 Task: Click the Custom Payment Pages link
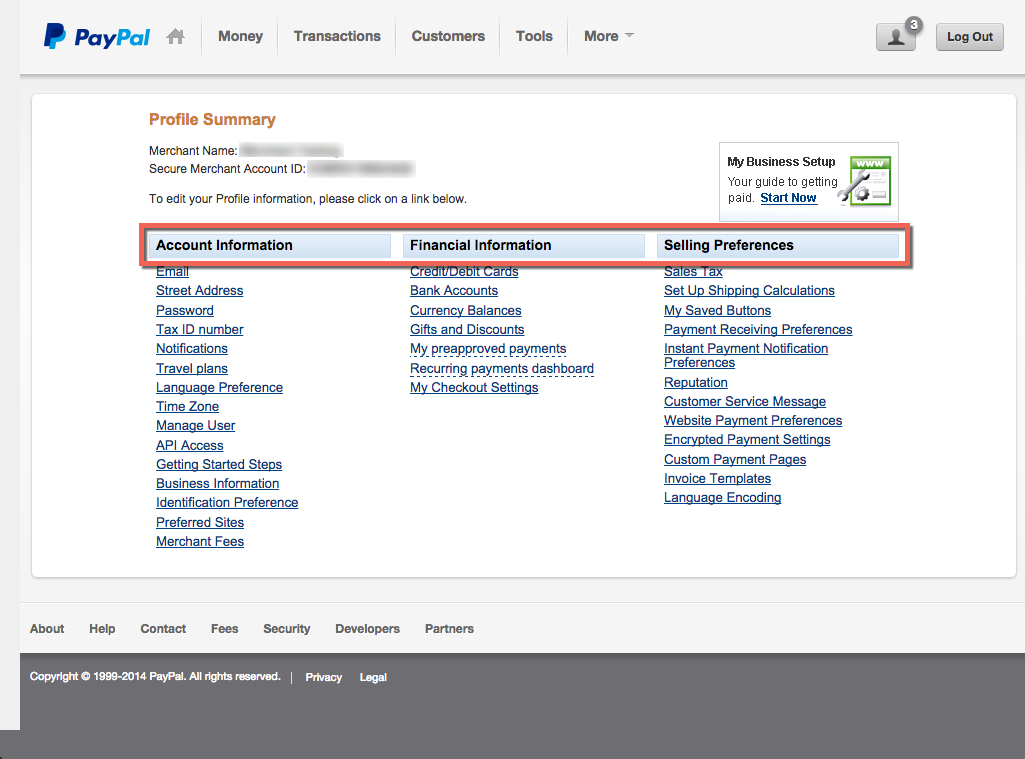point(735,459)
